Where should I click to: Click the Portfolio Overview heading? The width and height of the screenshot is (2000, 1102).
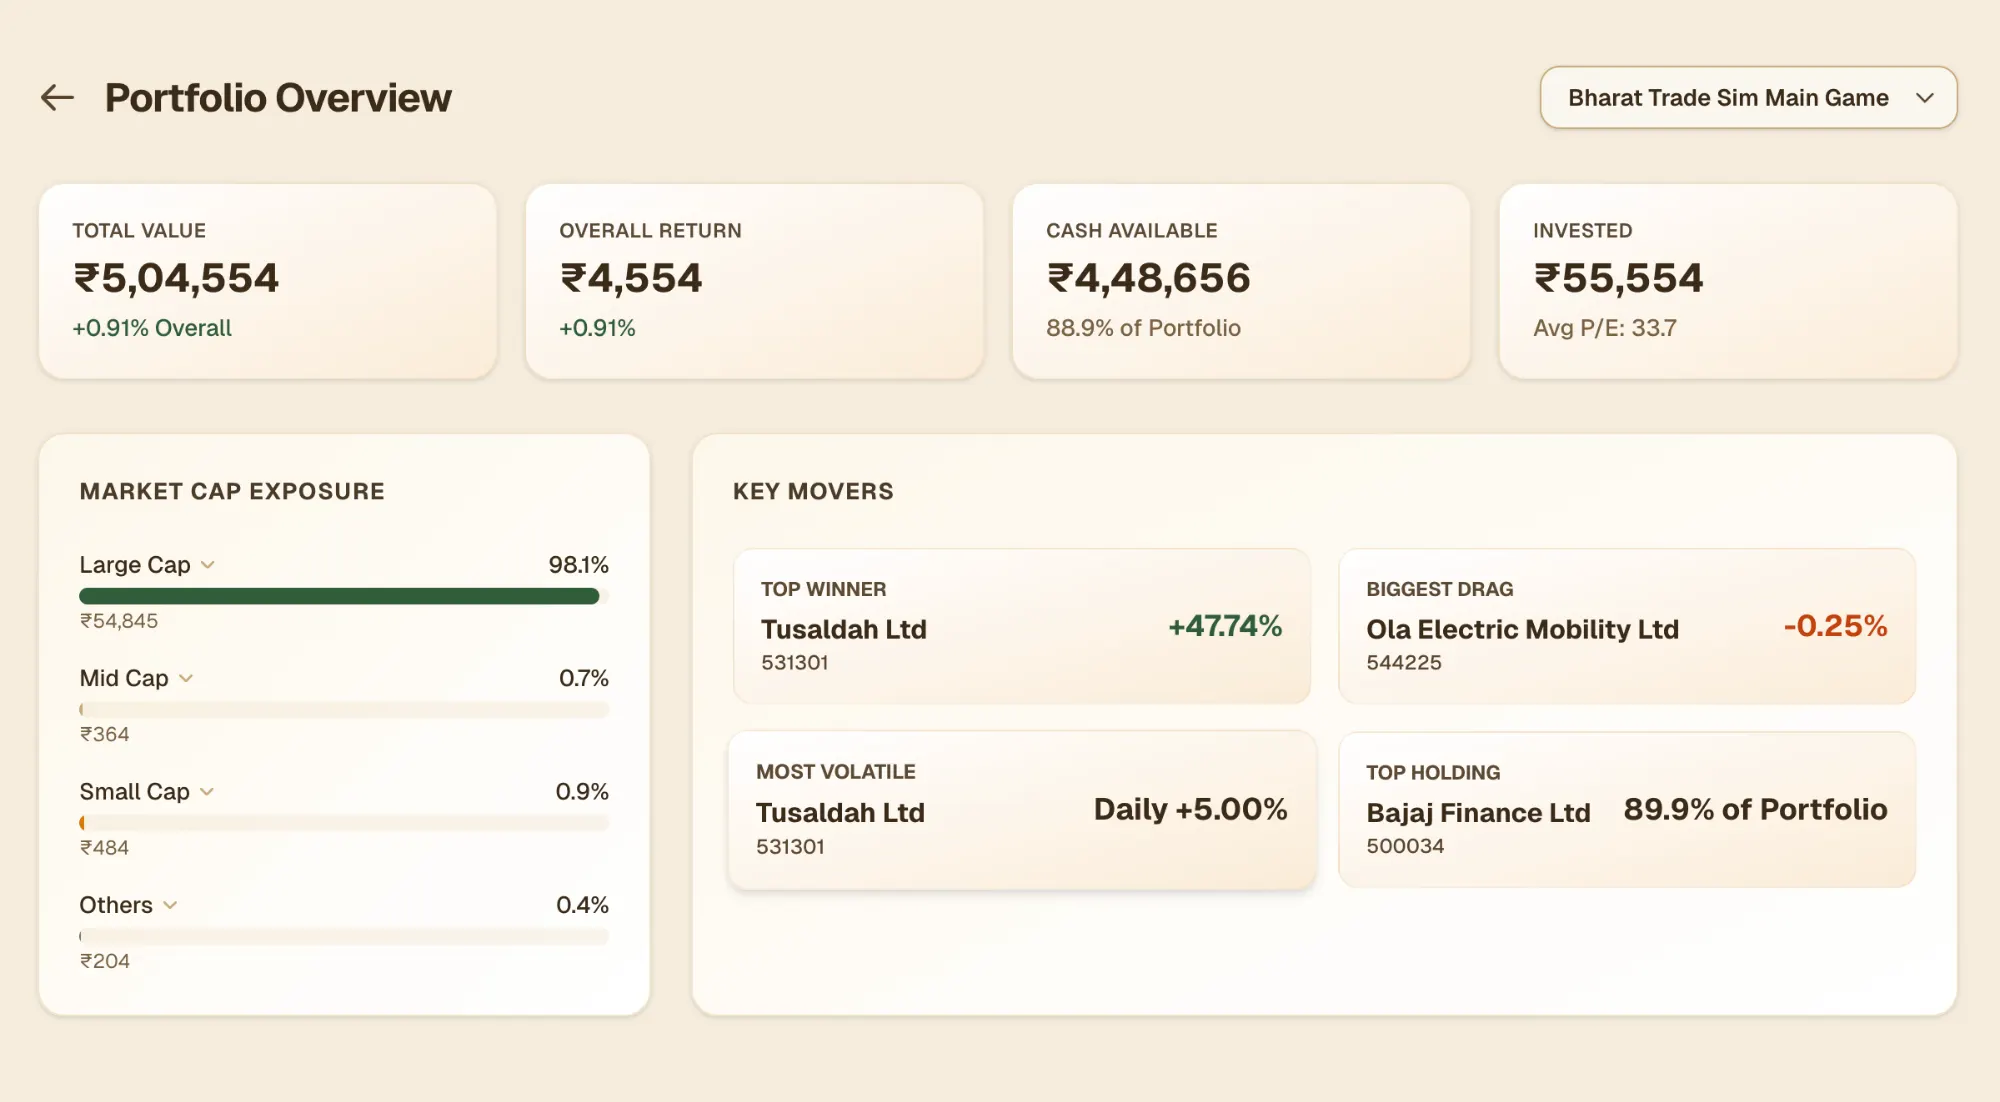point(278,98)
